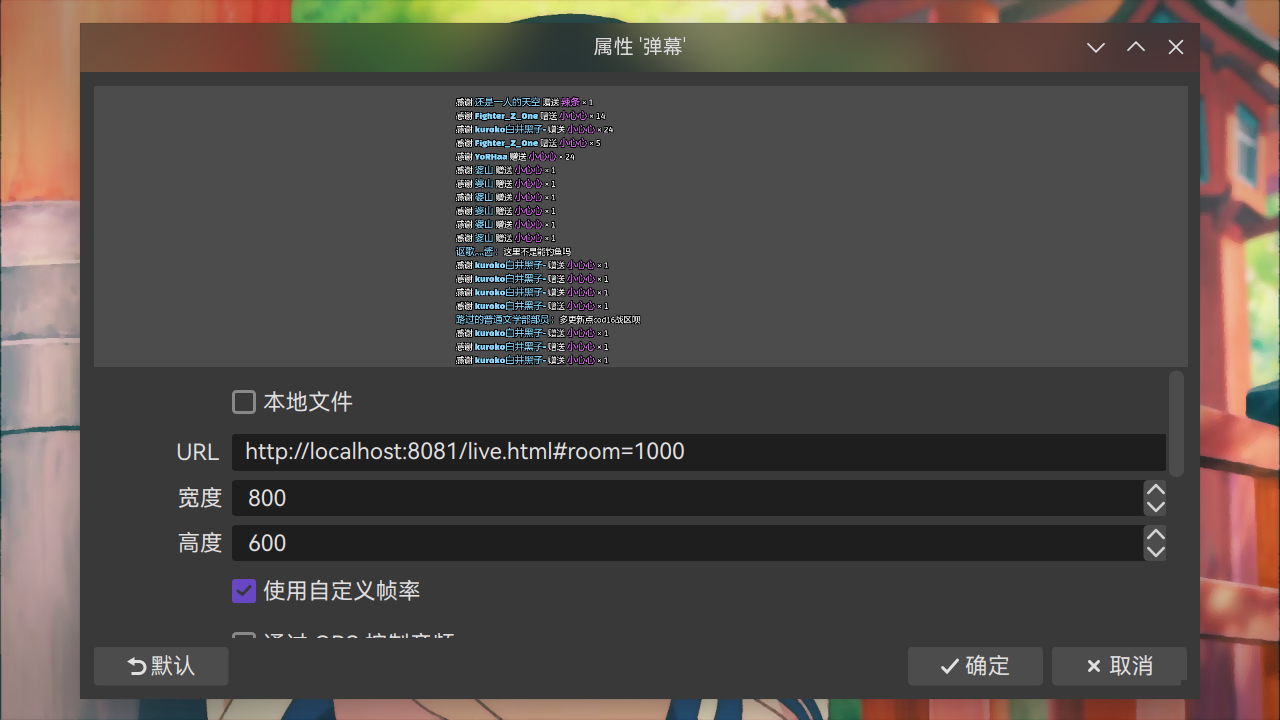The height and width of the screenshot is (720, 1280).
Task: Click the checkmark icon on the 确定 button
Action: click(x=950, y=665)
